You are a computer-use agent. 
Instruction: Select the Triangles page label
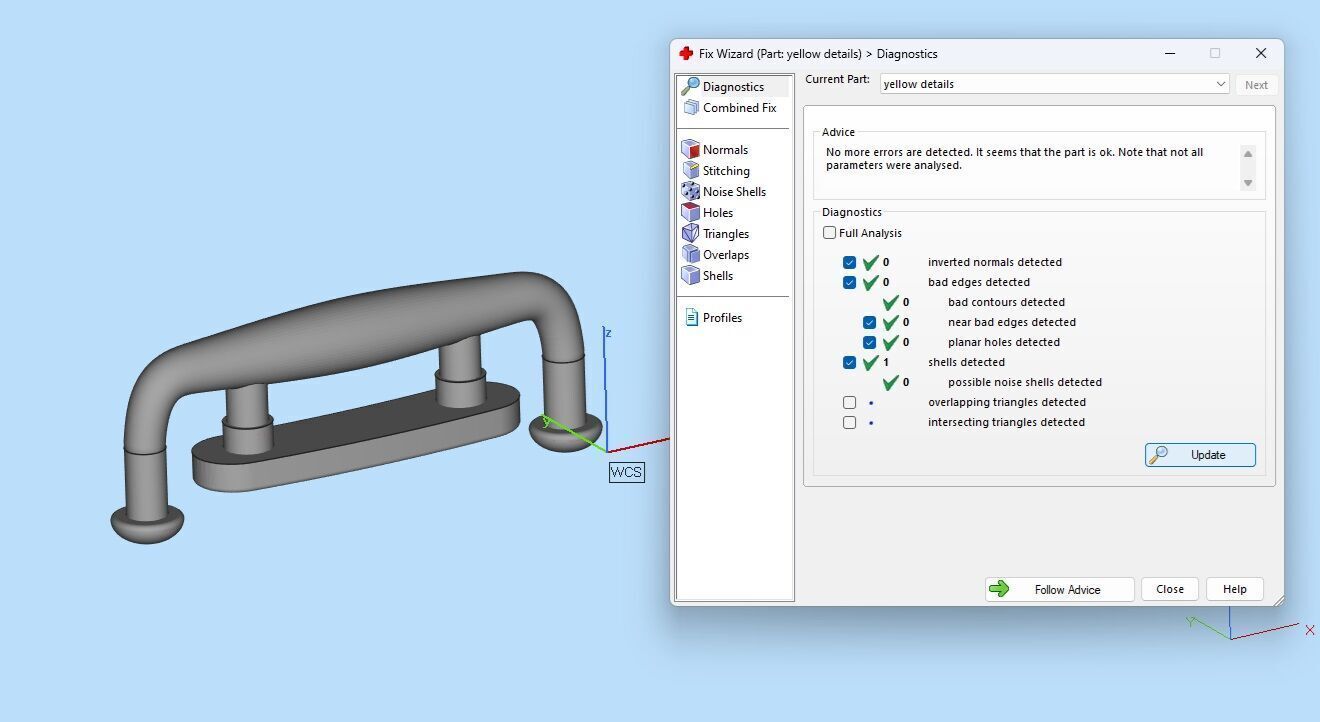point(726,234)
